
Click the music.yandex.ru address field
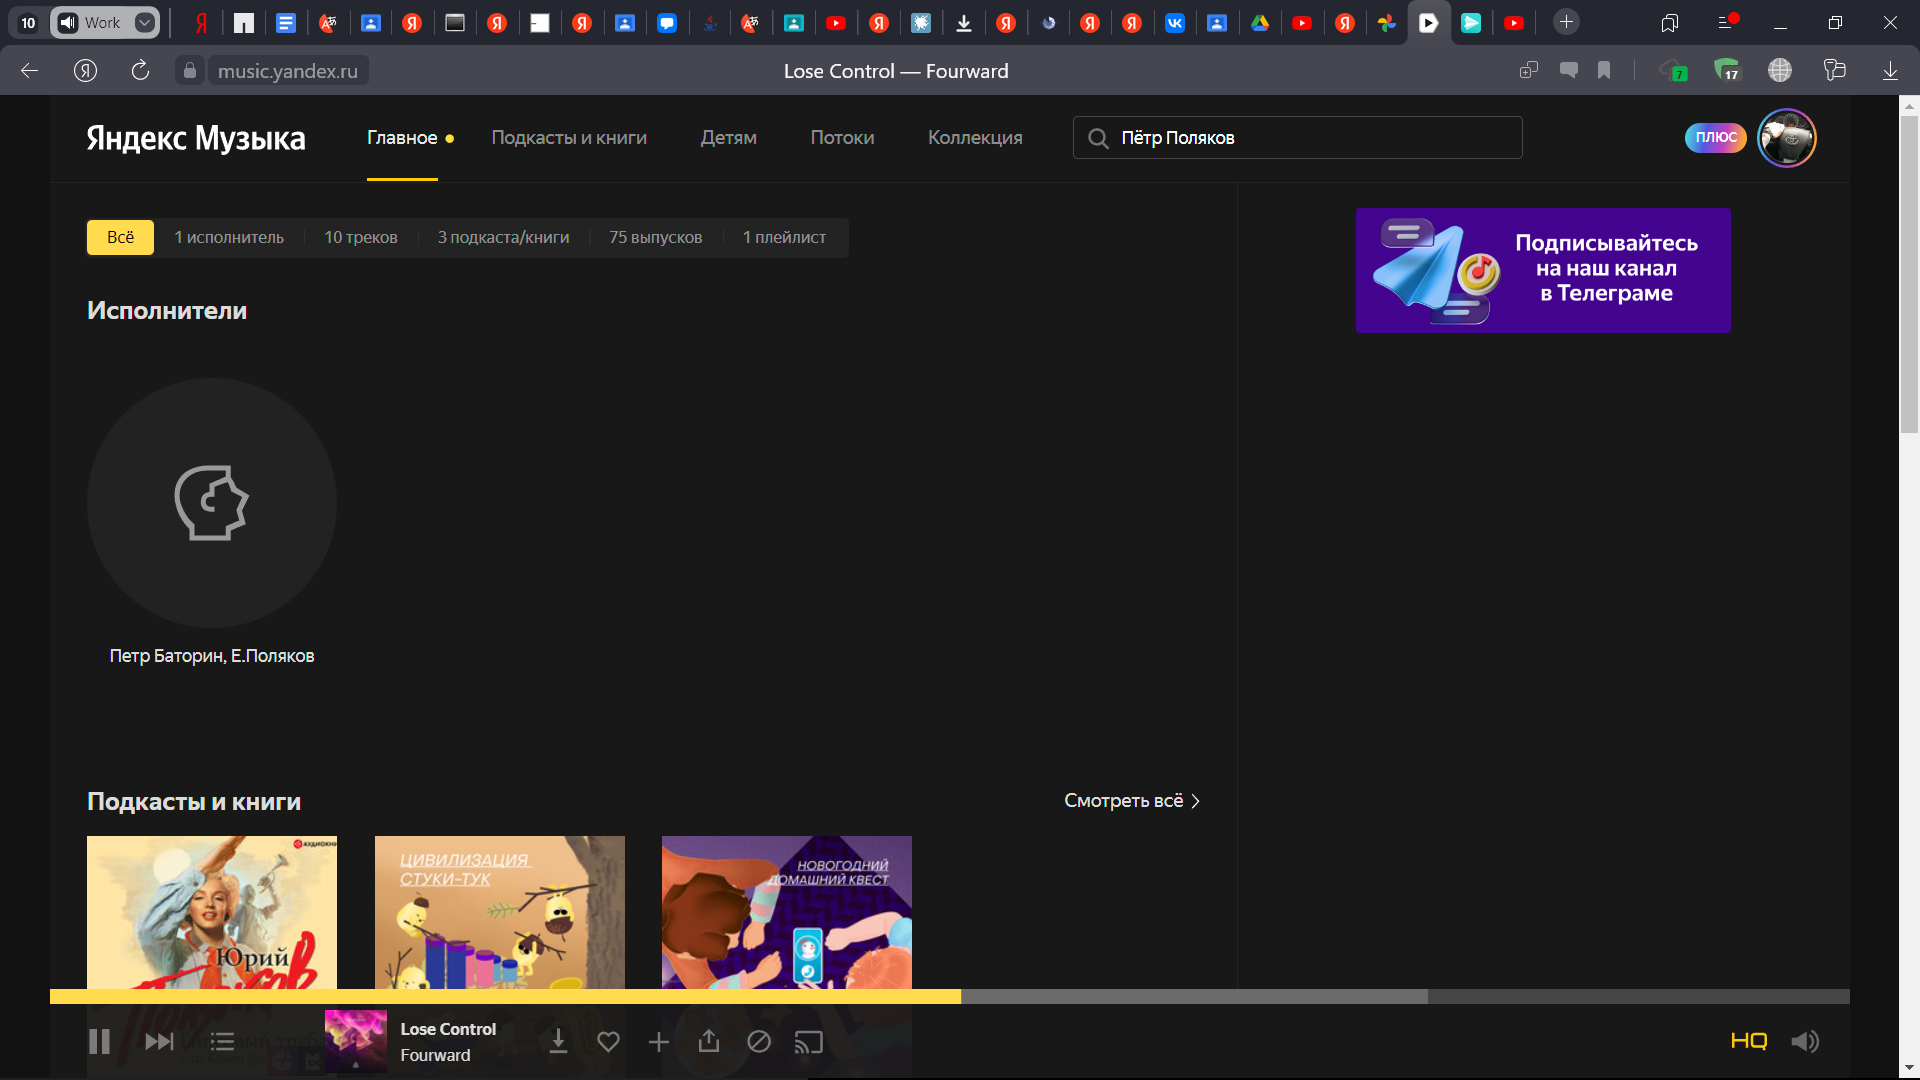click(x=288, y=71)
